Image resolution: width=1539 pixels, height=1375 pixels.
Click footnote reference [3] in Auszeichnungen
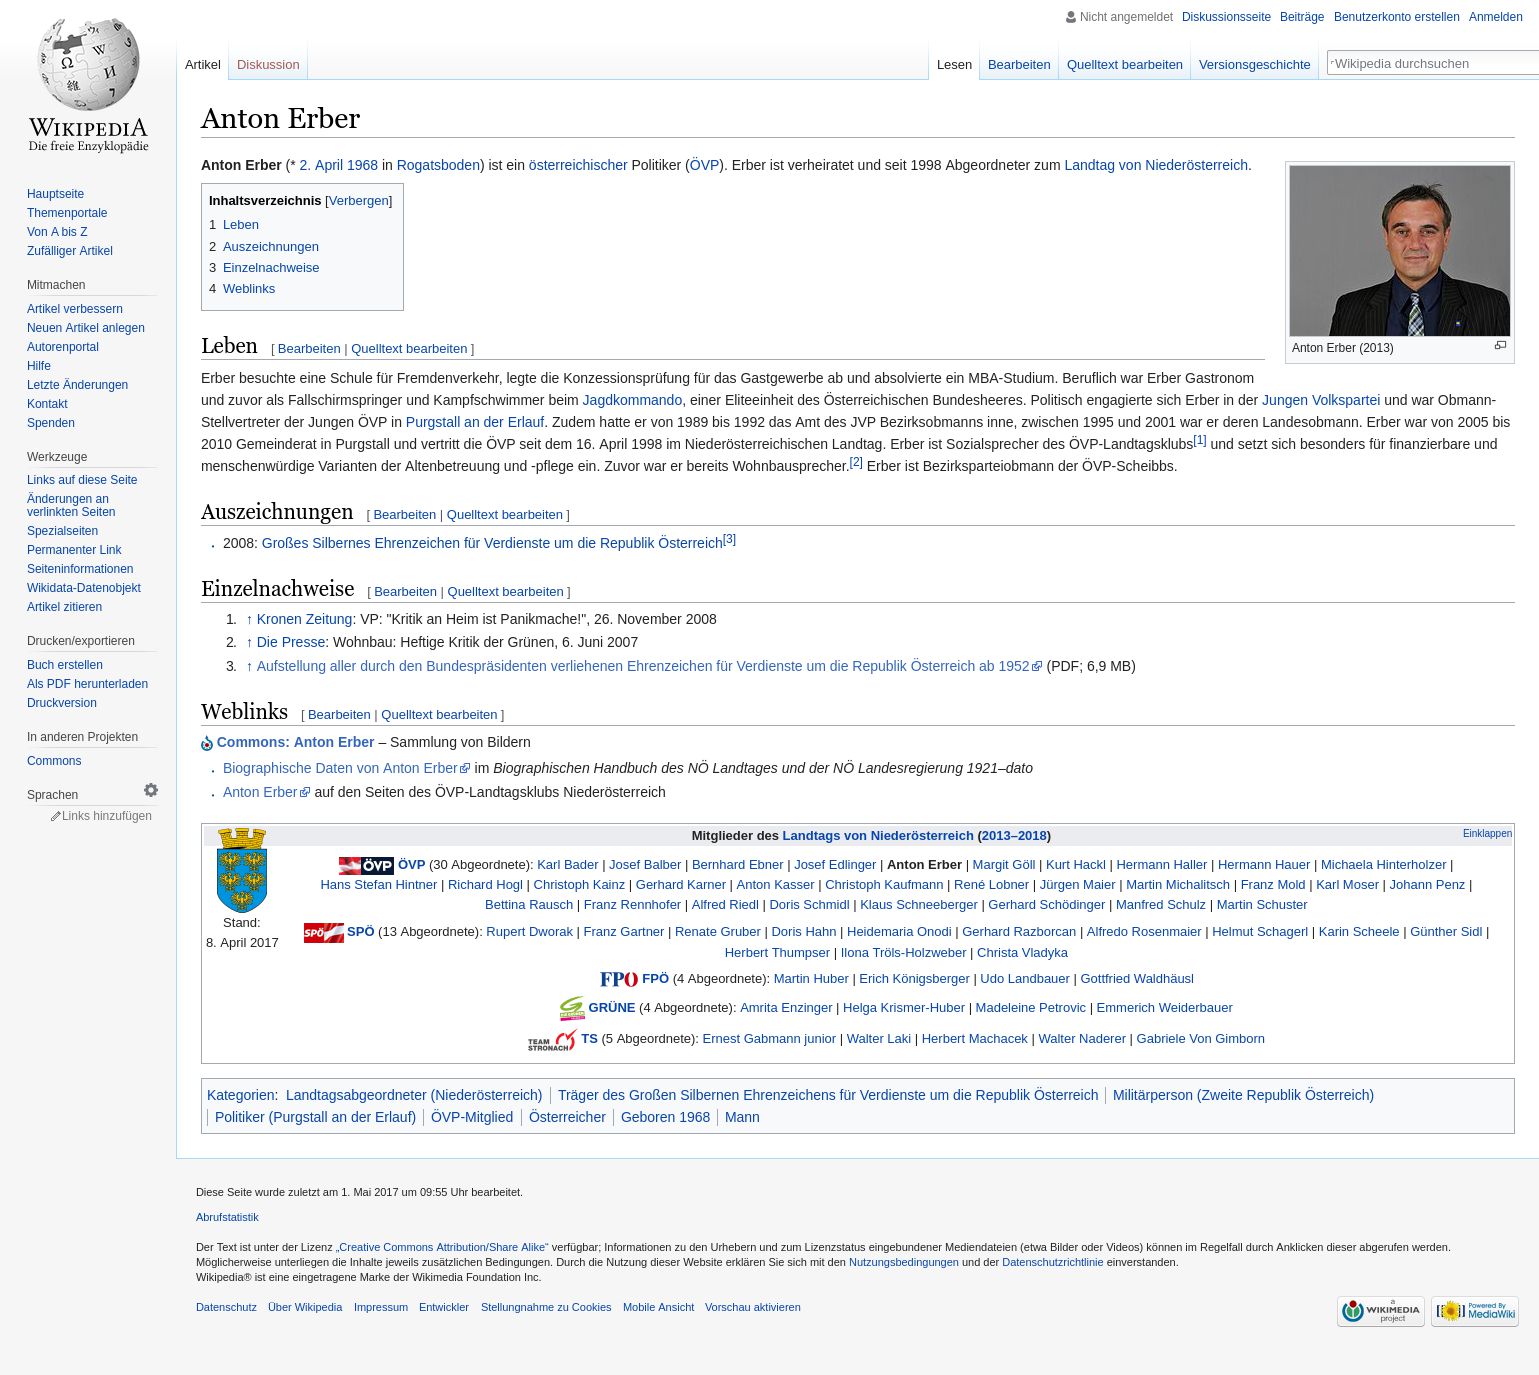tap(729, 539)
